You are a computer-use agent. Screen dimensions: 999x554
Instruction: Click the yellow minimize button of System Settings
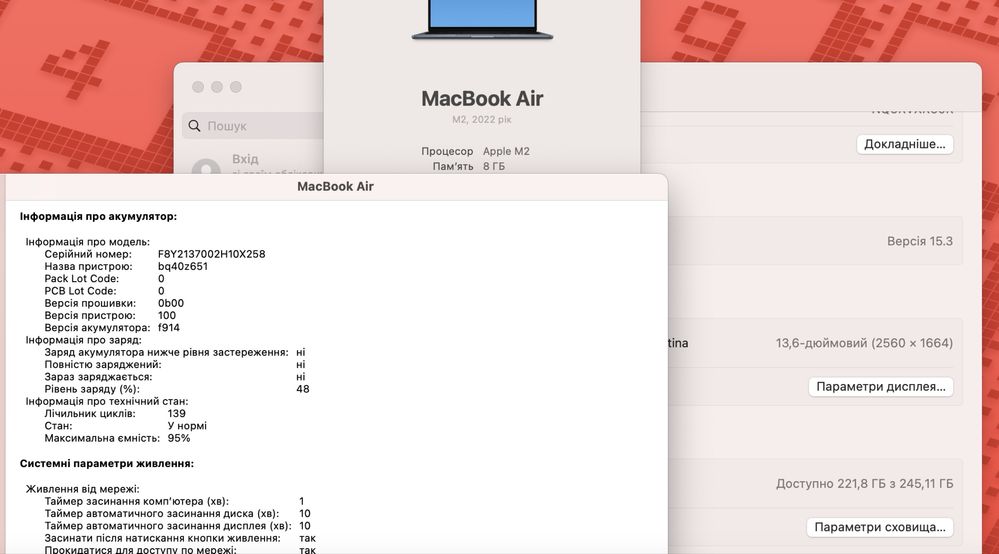click(217, 87)
